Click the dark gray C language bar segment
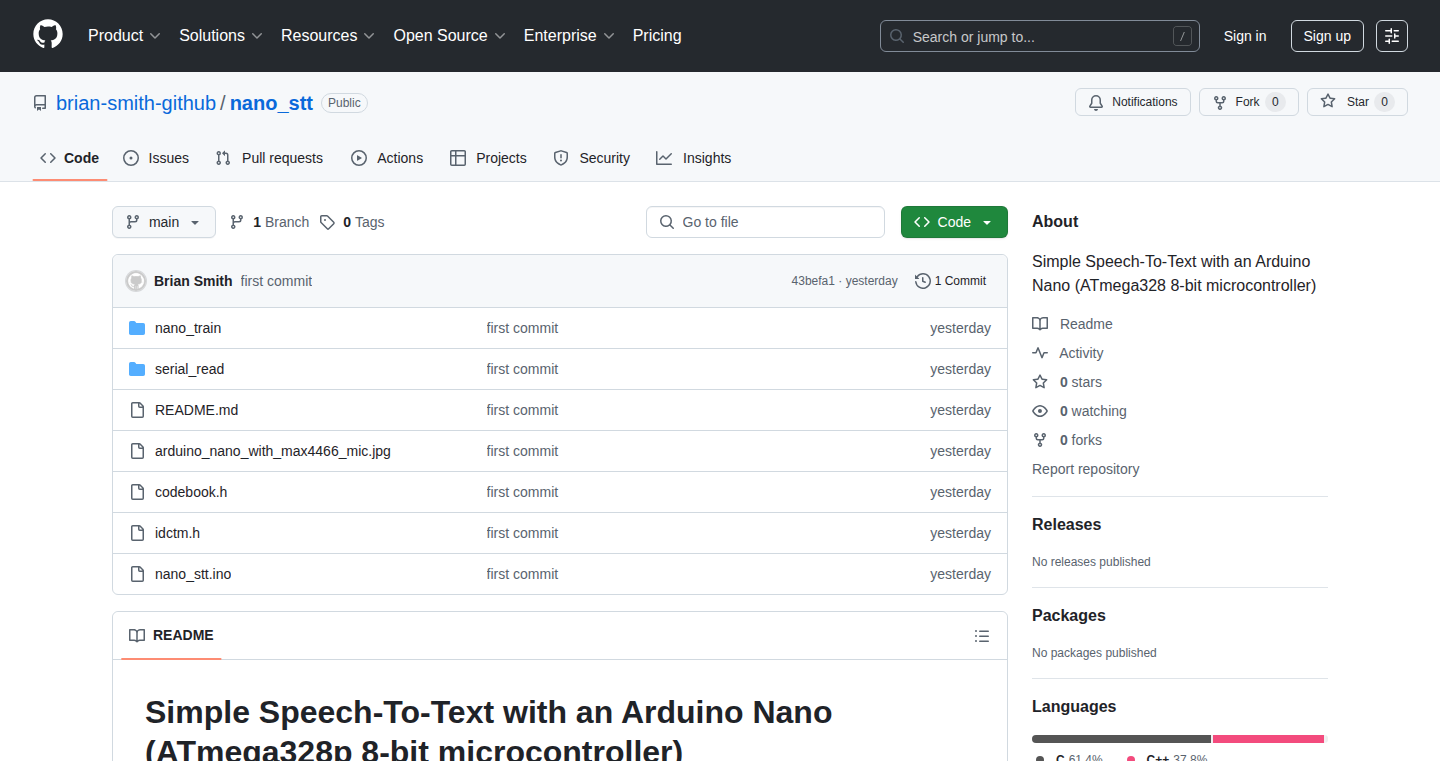 click(1121, 739)
